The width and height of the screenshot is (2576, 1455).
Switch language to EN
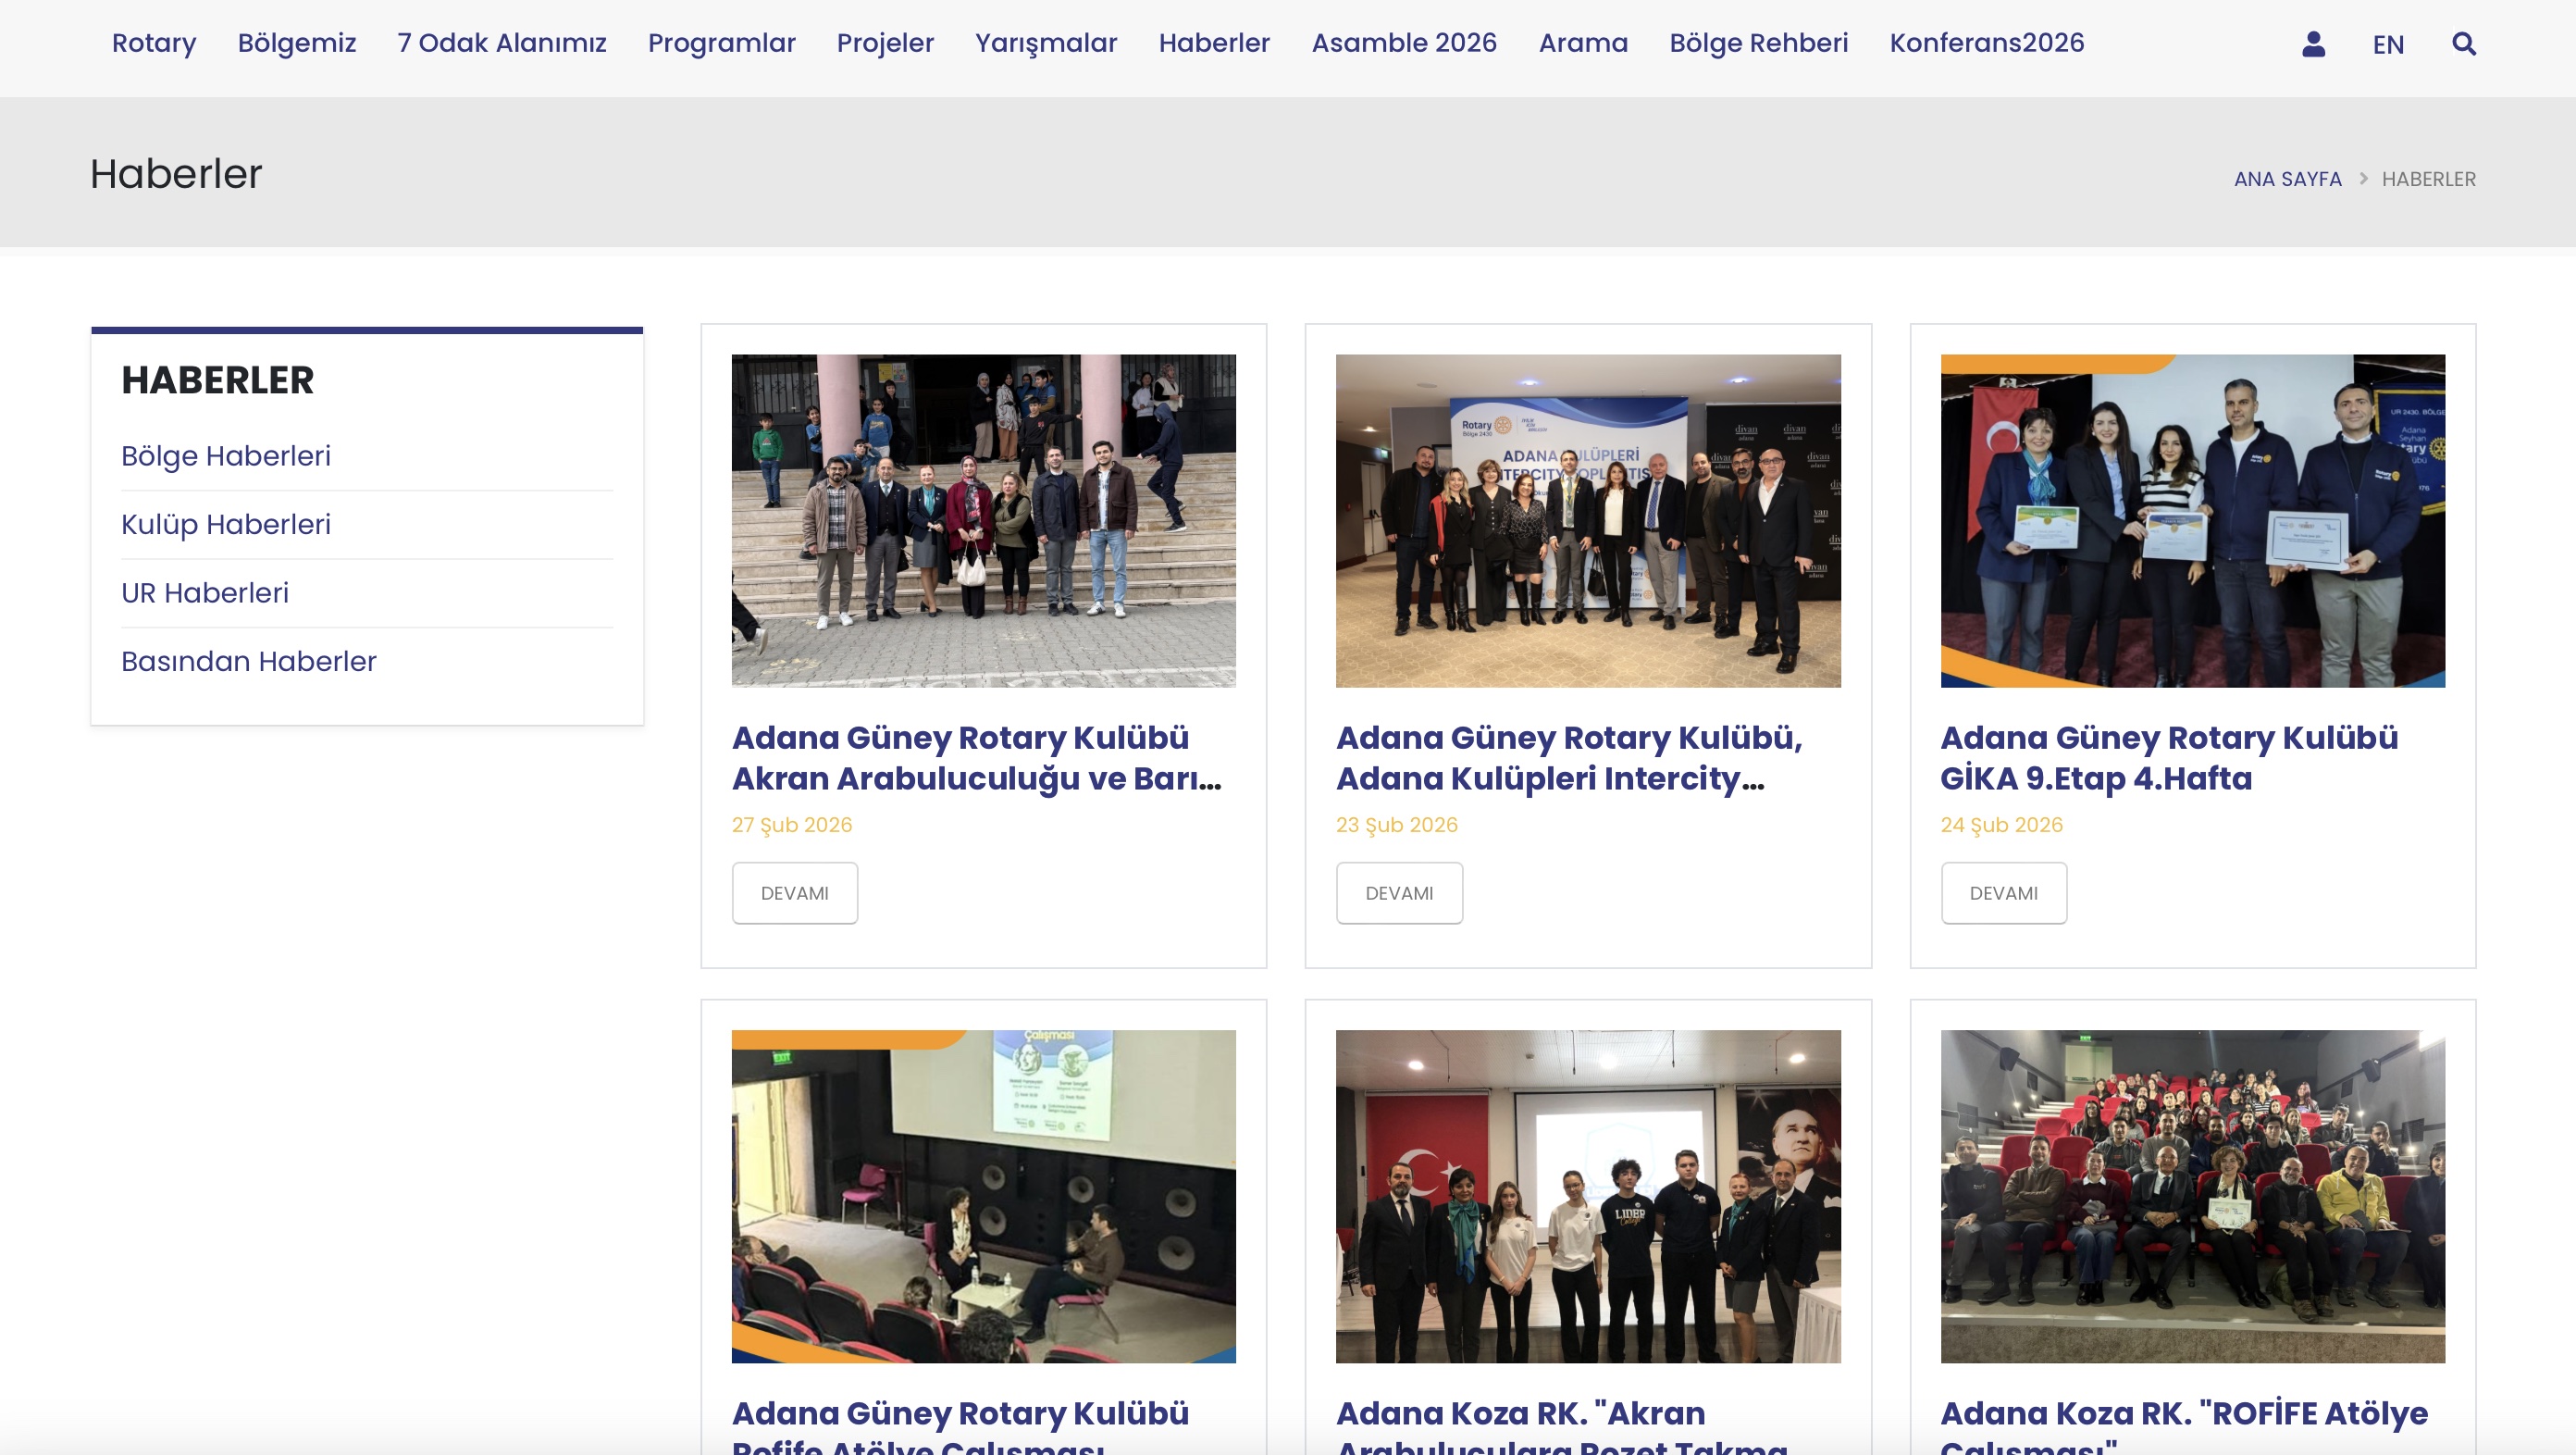[x=2388, y=45]
